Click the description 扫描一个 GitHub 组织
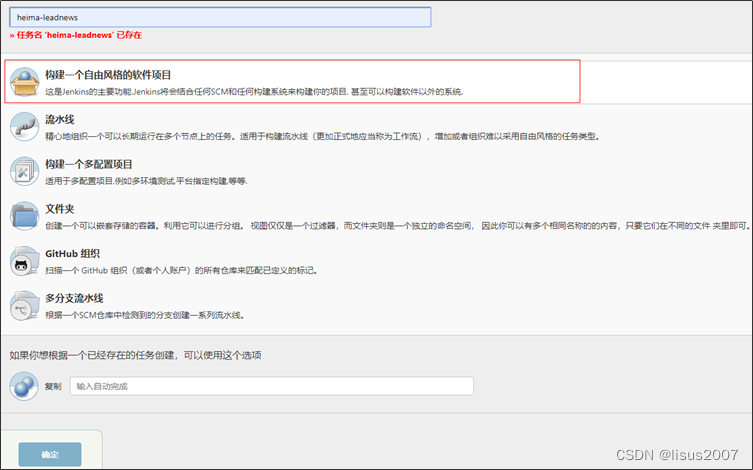The width and height of the screenshot is (753, 470). click(x=182, y=270)
